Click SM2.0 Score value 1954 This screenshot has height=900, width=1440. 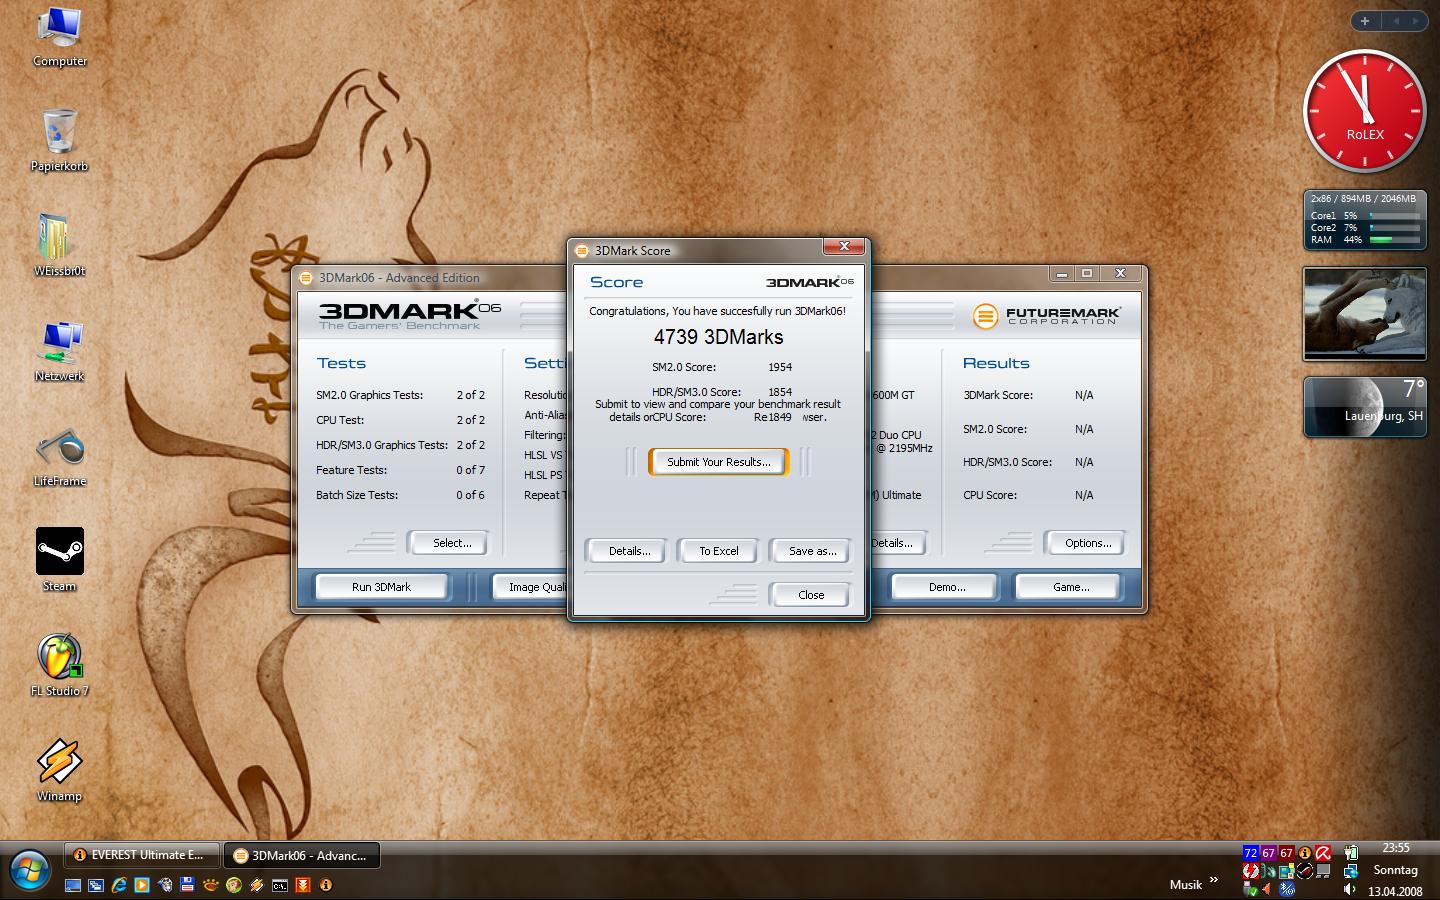pyautogui.click(x=780, y=367)
